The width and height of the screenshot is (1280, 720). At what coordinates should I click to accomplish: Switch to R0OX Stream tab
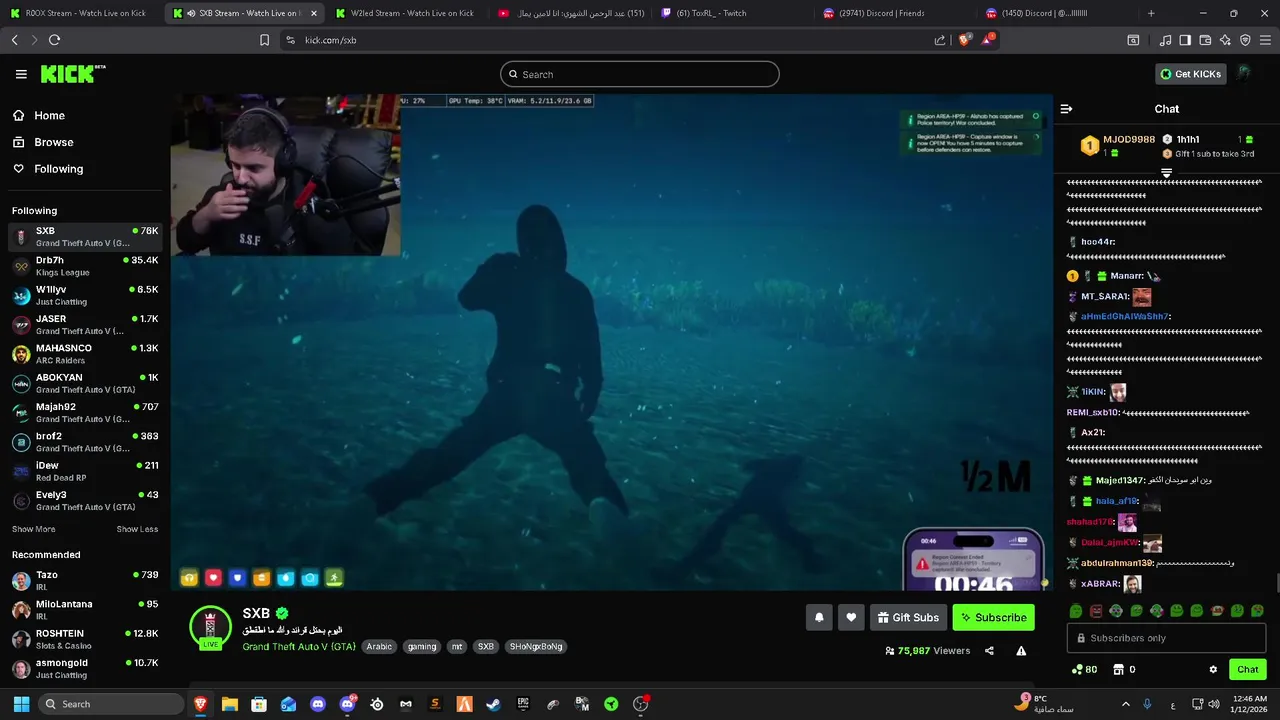[x=81, y=13]
